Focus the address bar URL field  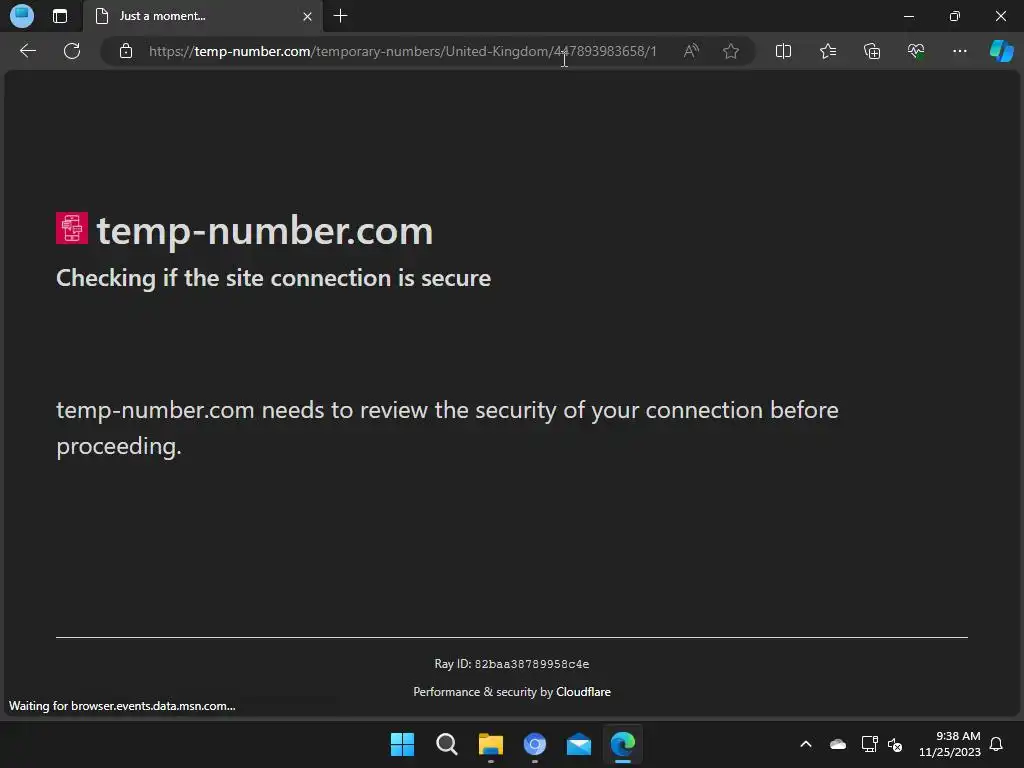(x=402, y=51)
